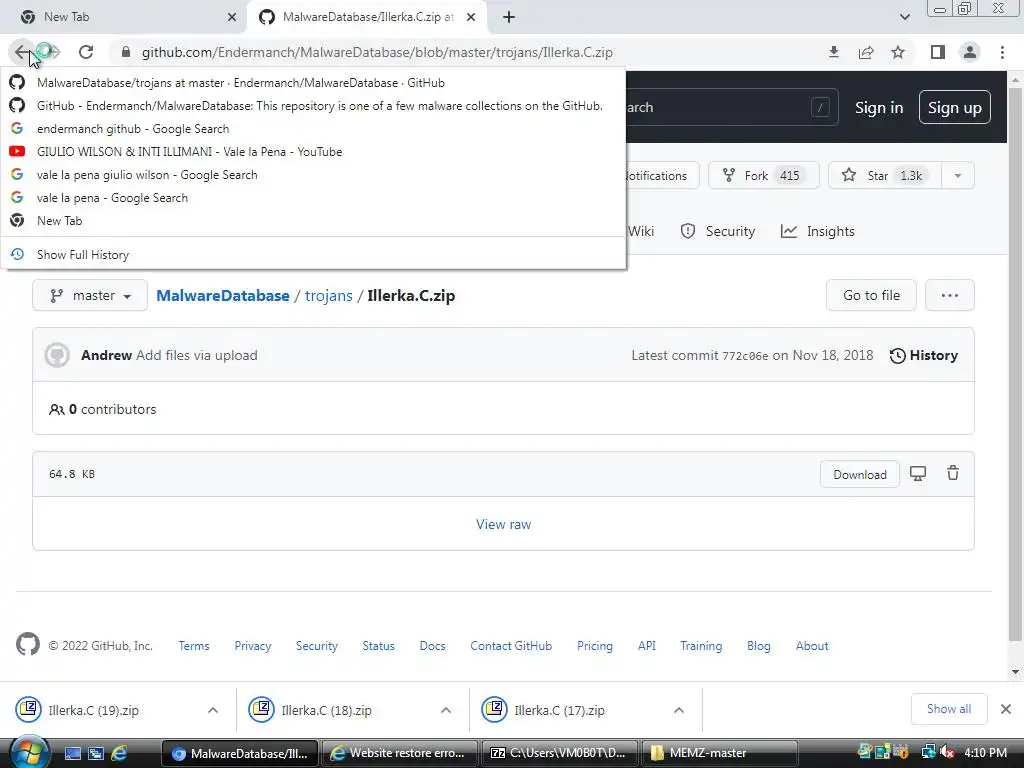Image resolution: width=1024 pixels, height=768 pixels.
Task: Click the Andrew author name
Action: (106, 355)
